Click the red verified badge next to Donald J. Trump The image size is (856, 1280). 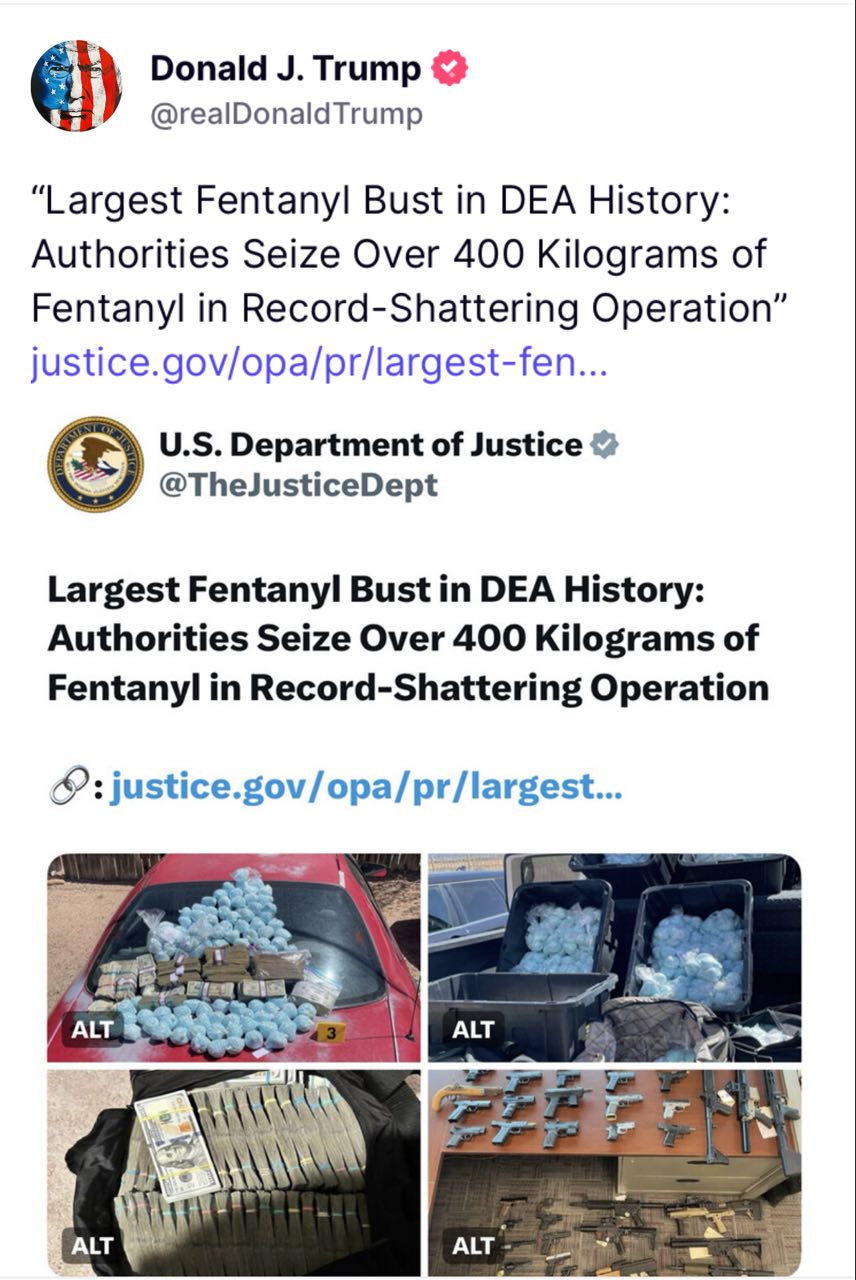pos(450,69)
